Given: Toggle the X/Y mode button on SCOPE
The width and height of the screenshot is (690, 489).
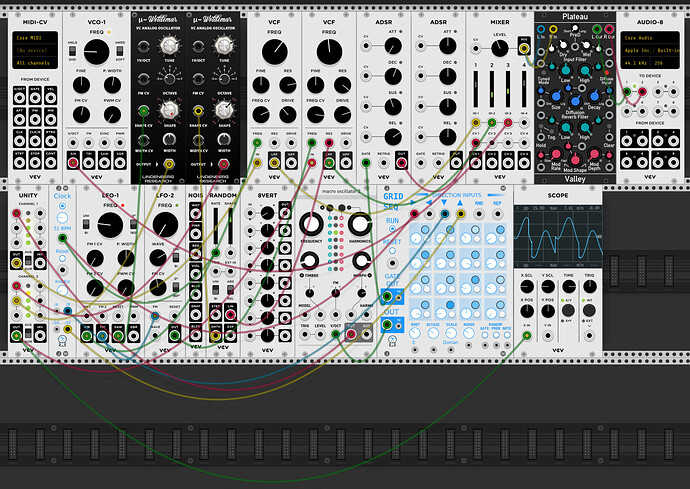Looking at the screenshot, I should (x=568, y=310).
